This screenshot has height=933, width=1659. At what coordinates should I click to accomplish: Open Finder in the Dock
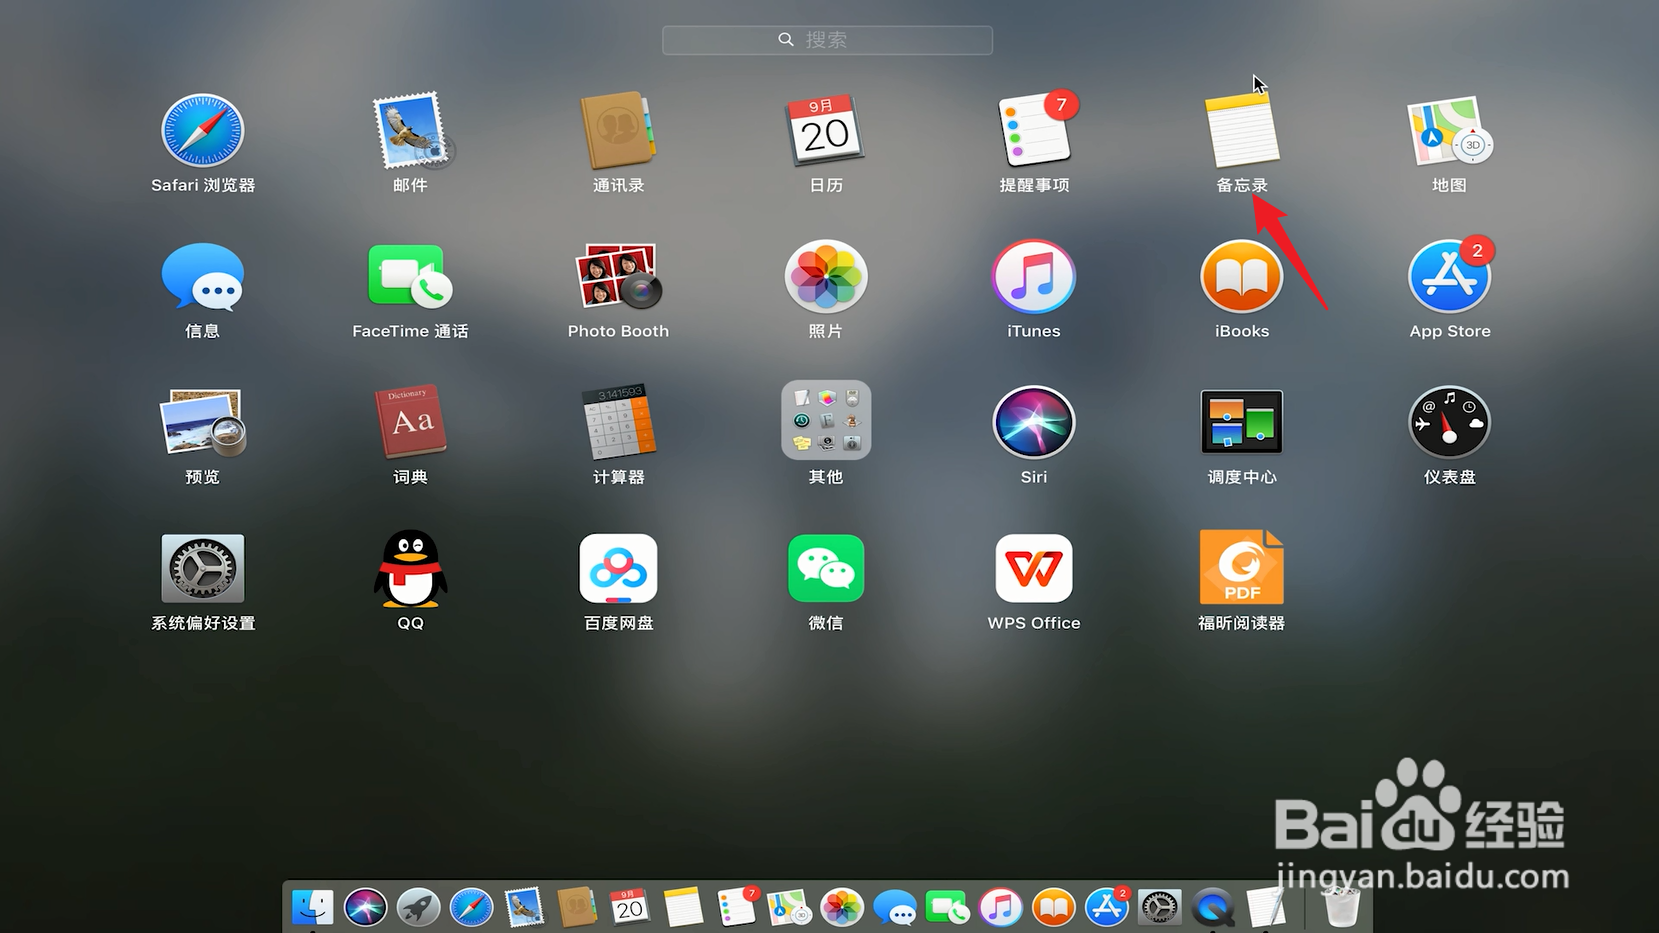(x=312, y=908)
